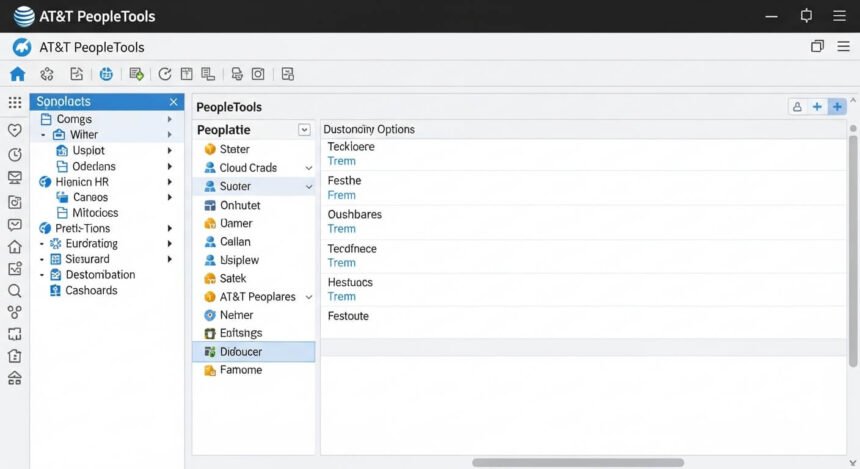The width and height of the screenshot is (860, 469).
Task: Open the clock history sidebar icon
Action: click(x=15, y=155)
